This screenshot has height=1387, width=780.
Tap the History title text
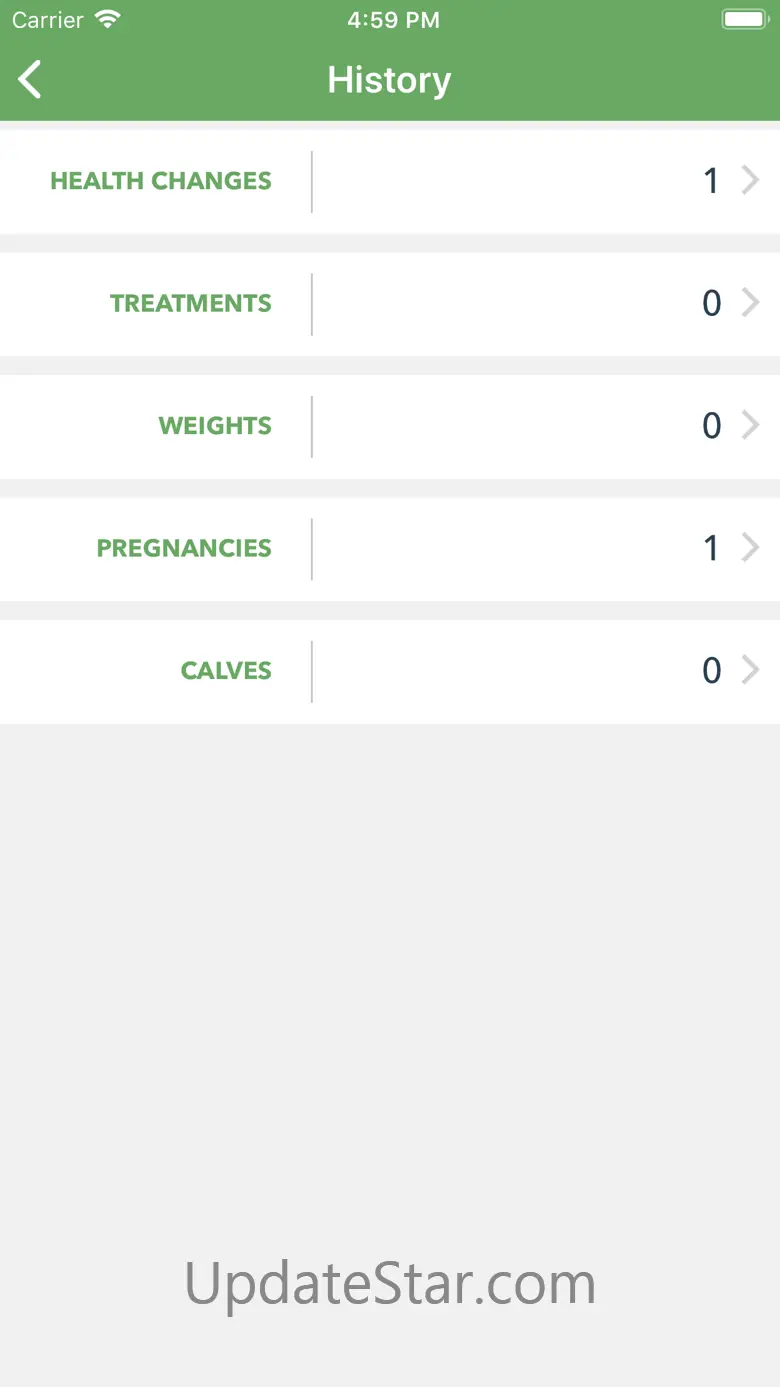click(389, 80)
